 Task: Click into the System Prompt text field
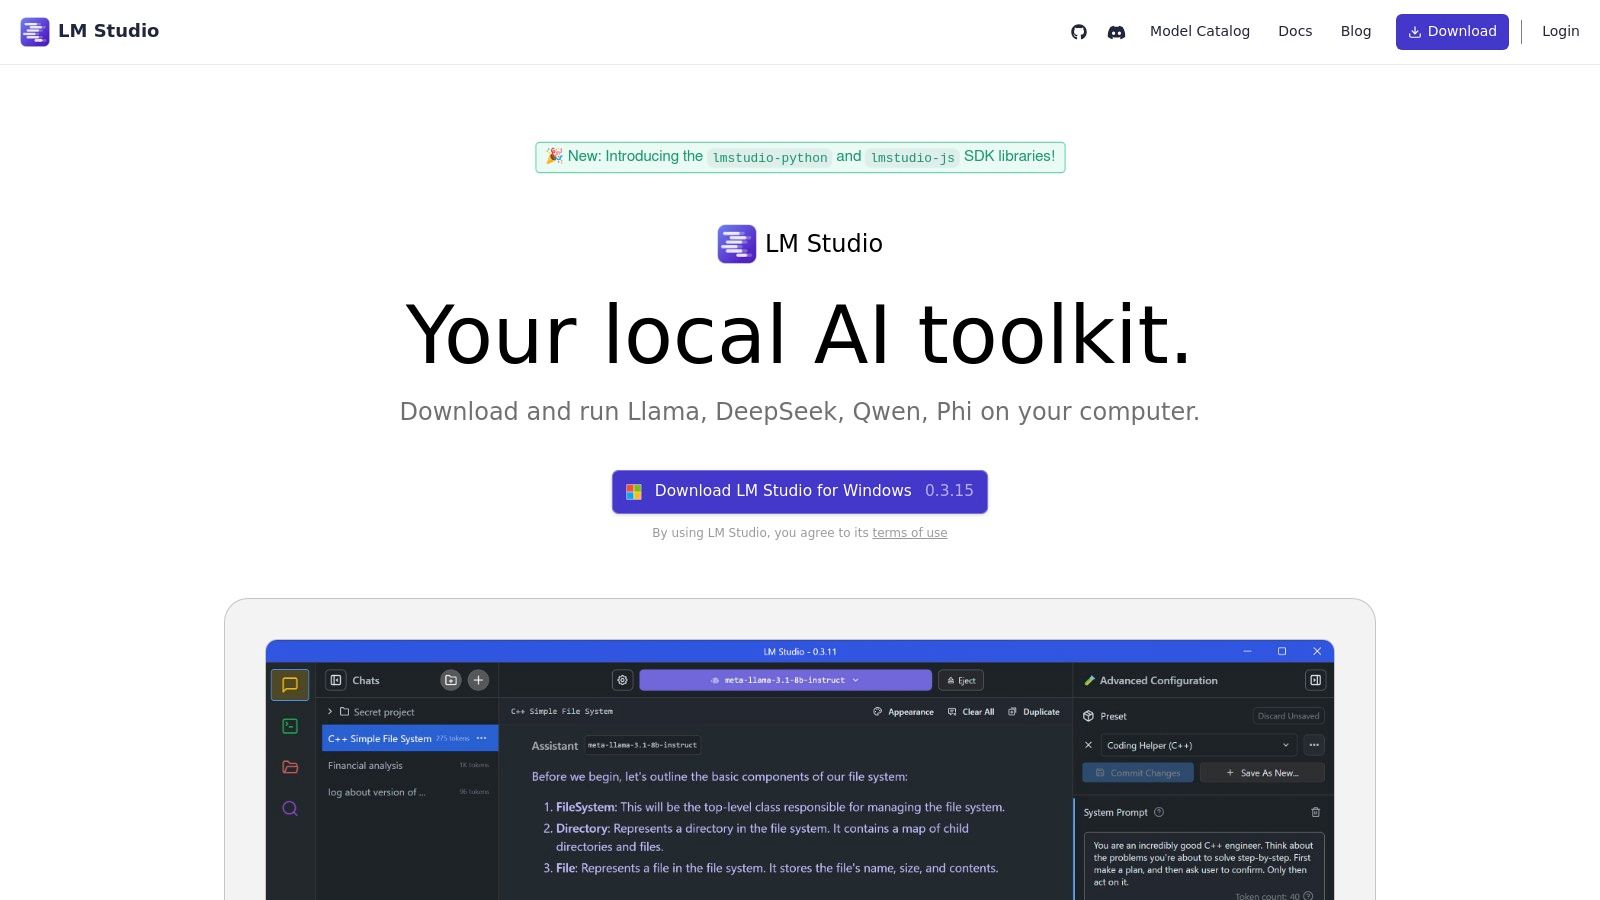tap(1204, 866)
